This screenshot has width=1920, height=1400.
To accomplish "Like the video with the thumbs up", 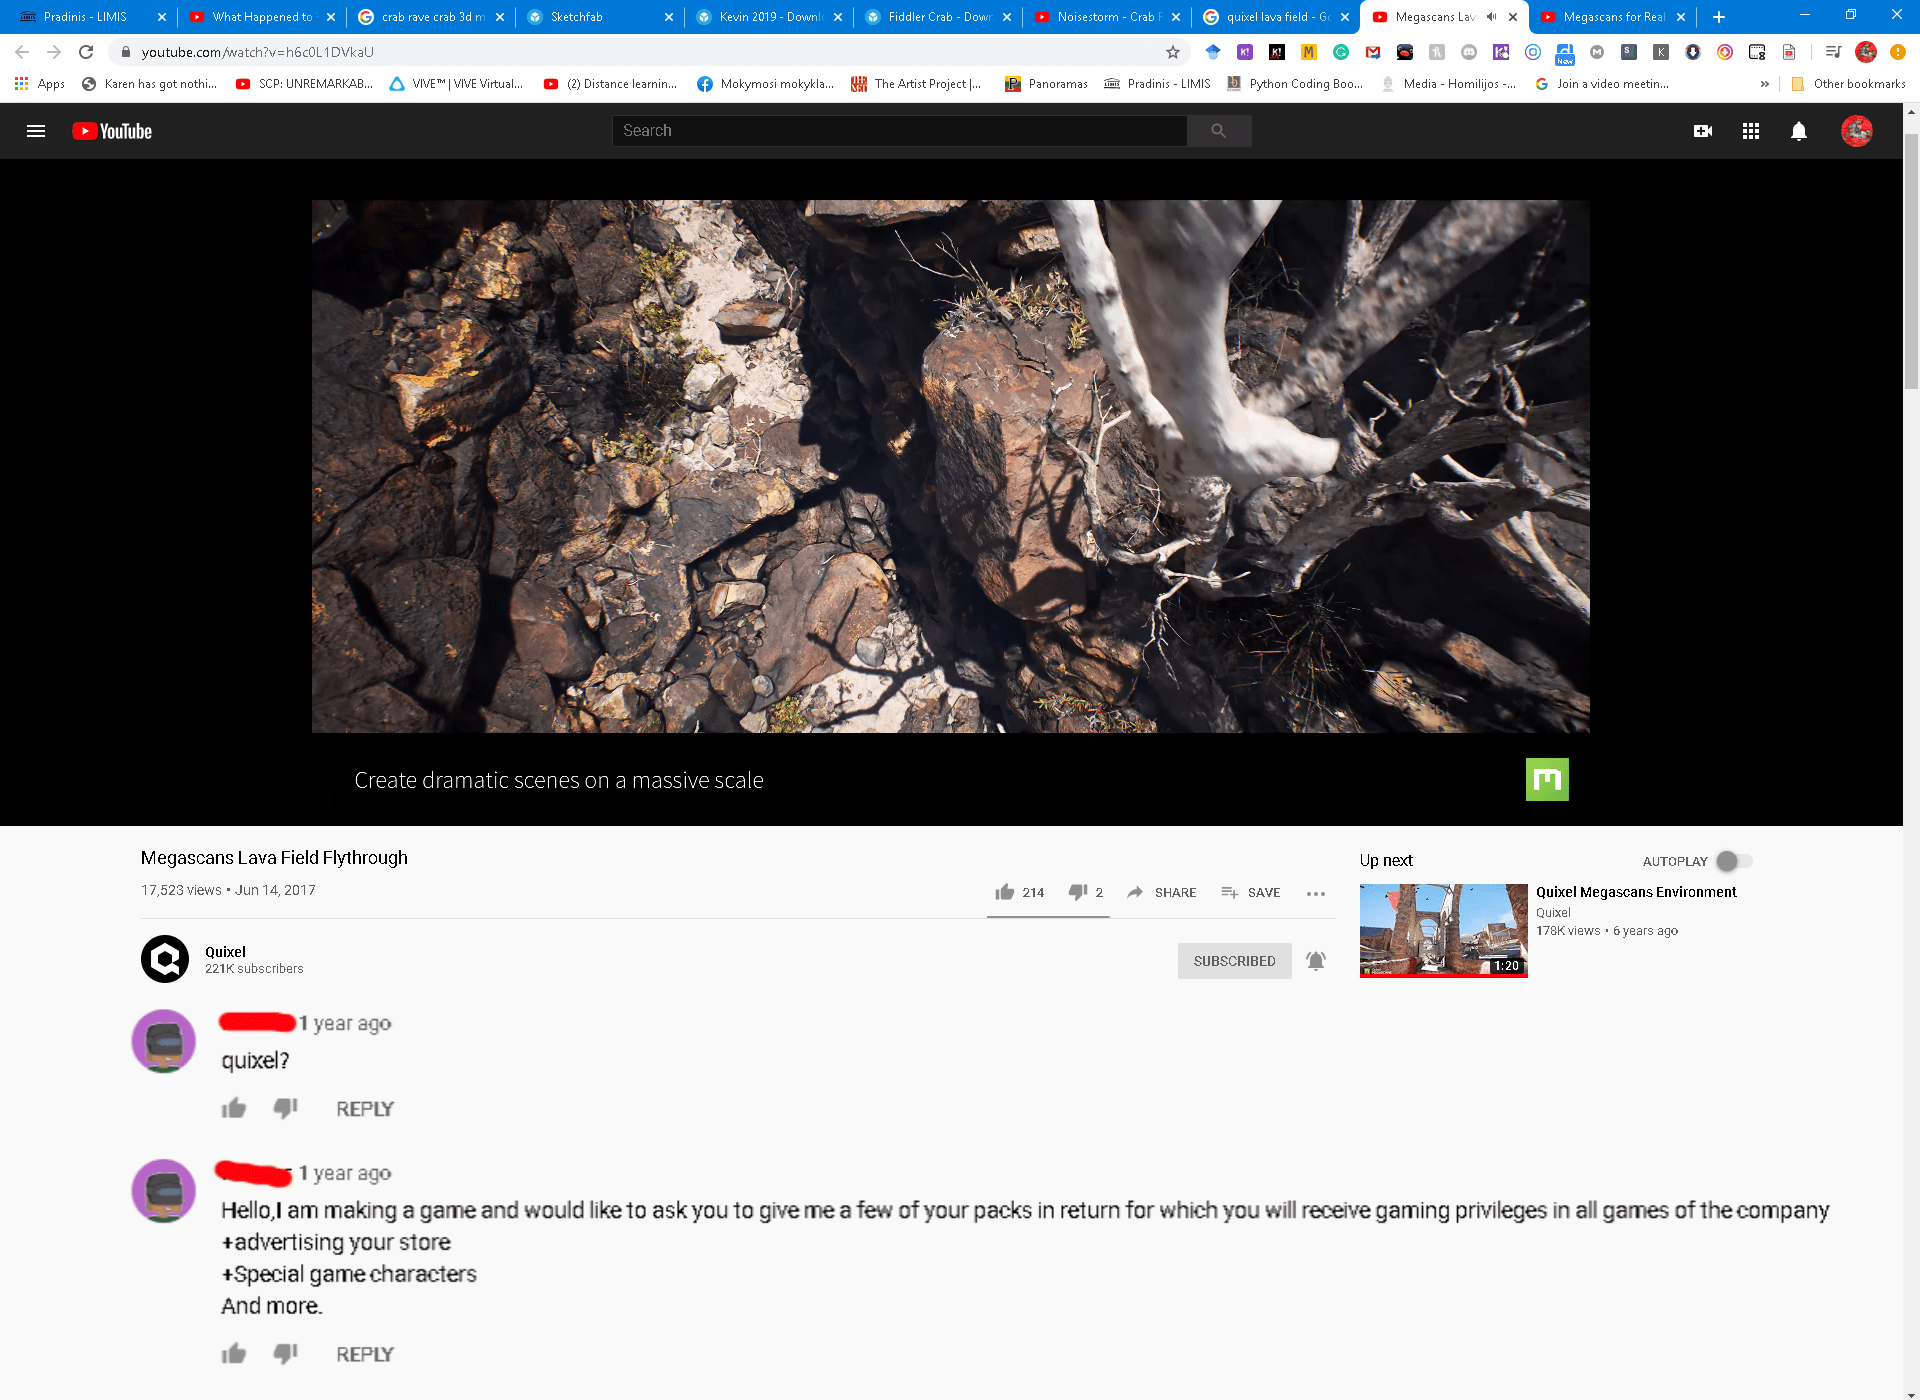I will pyautogui.click(x=1006, y=892).
